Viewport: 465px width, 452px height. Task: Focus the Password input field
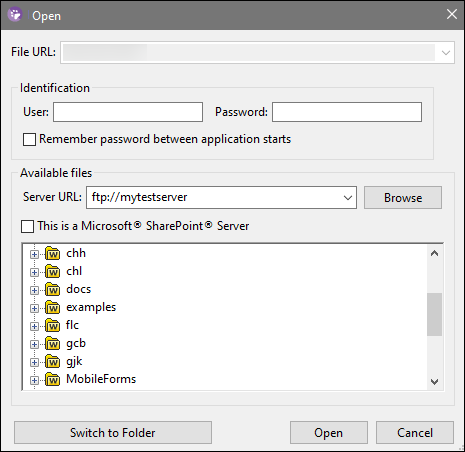tap(347, 112)
